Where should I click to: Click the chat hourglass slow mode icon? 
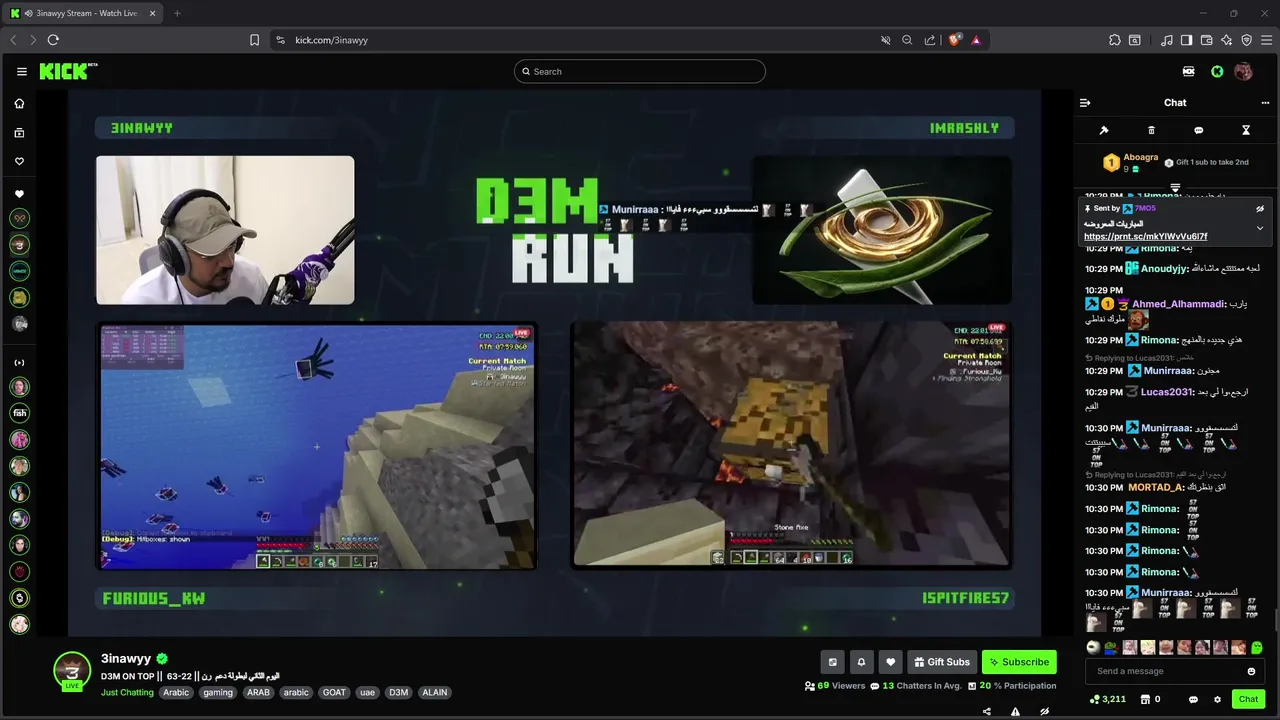pos(1246,130)
